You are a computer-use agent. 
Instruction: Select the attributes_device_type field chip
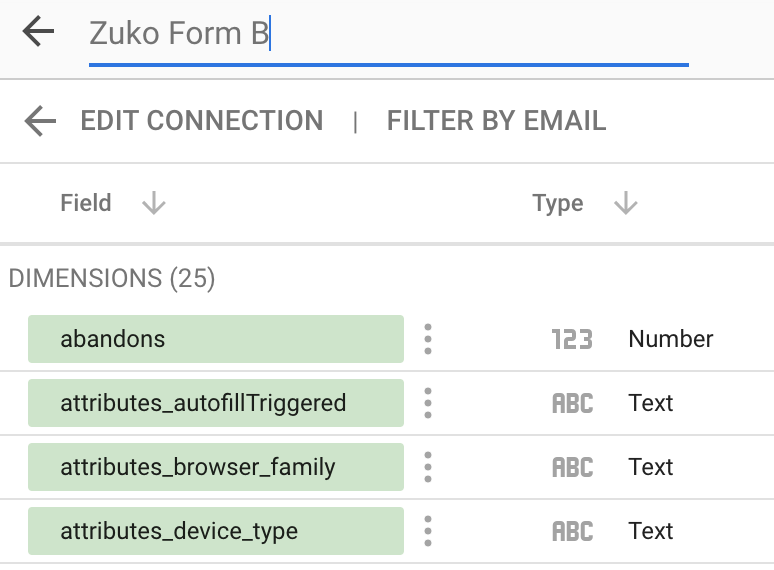click(x=216, y=532)
